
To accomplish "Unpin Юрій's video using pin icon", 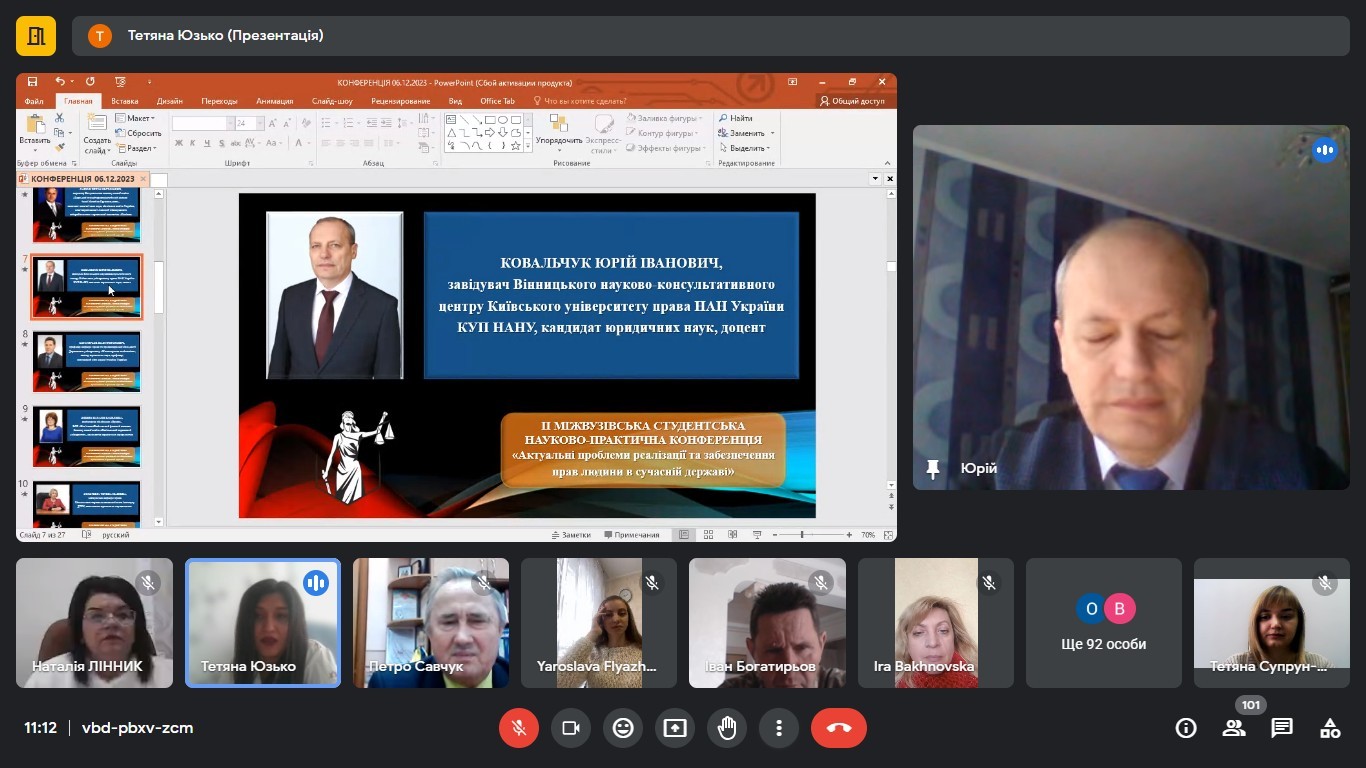I will point(933,469).
